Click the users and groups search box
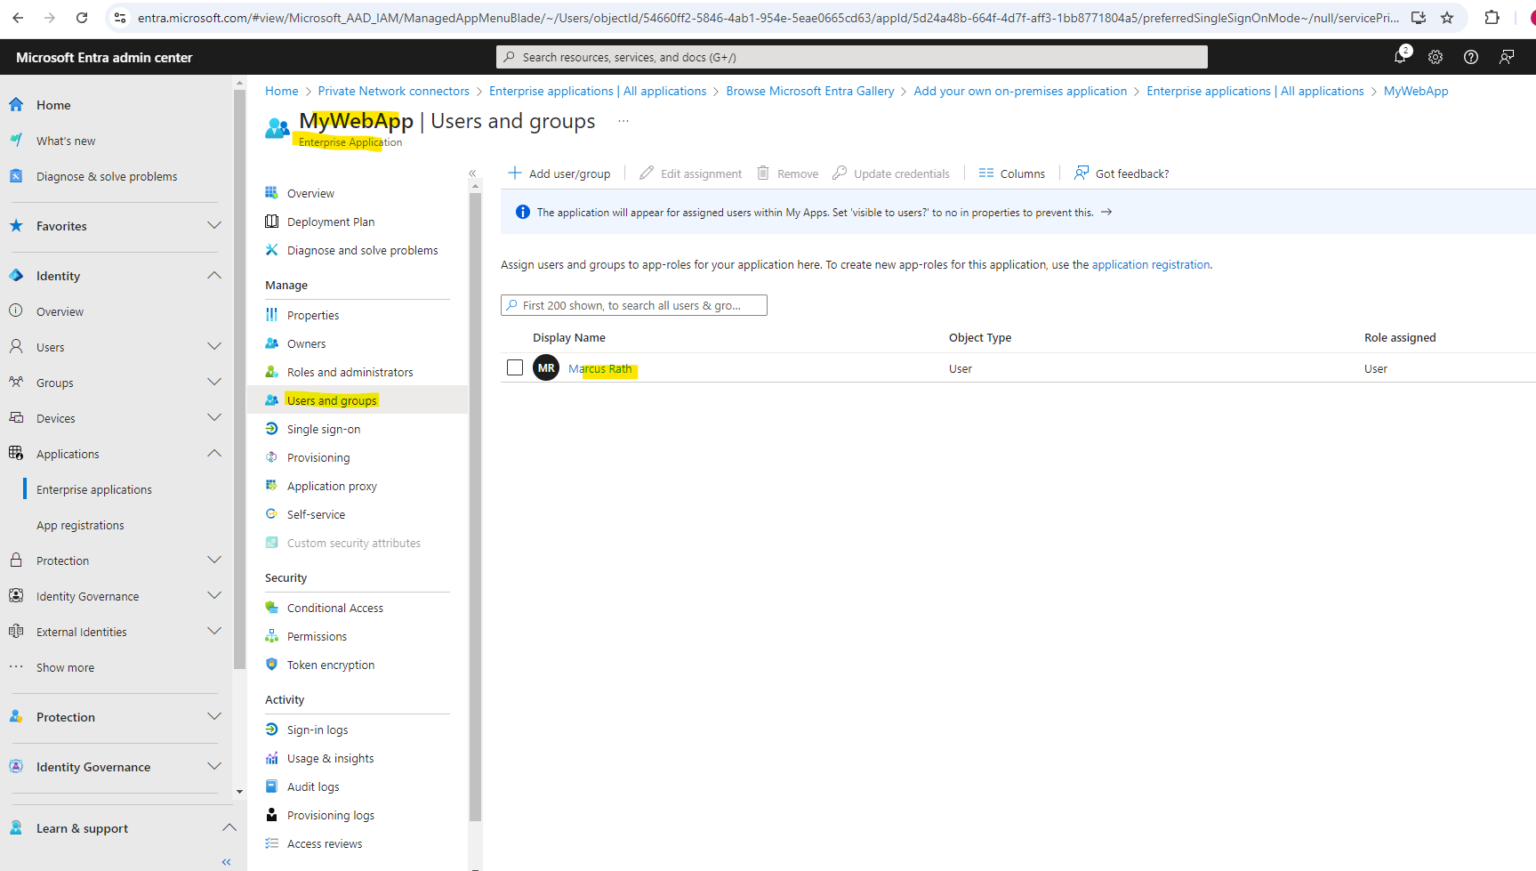The height and width of the screenshot is (871, 1536). point(633,305)
